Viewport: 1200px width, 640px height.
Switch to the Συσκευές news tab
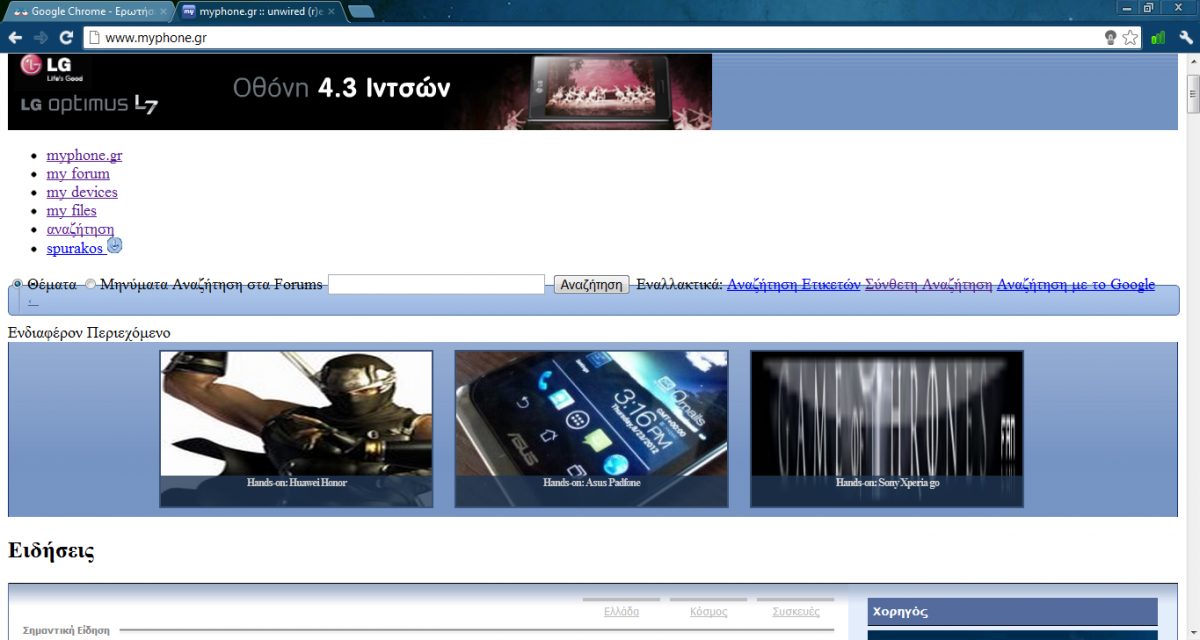(x=796, y=611)
